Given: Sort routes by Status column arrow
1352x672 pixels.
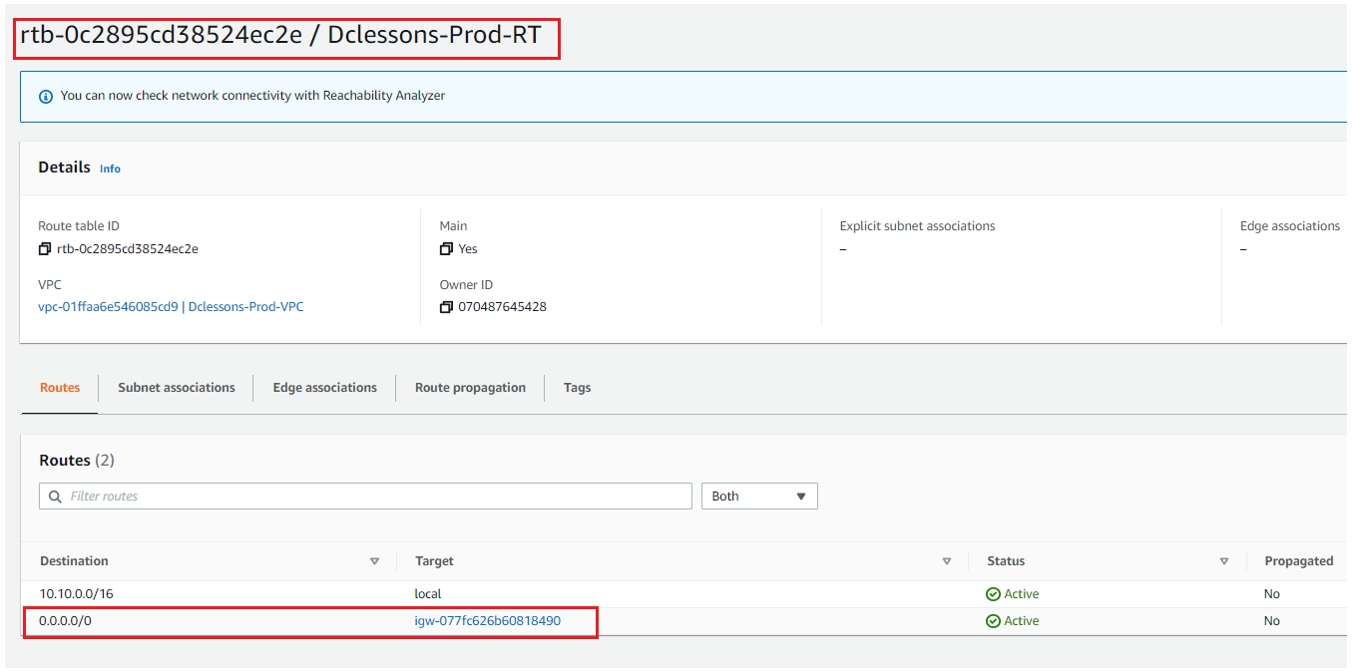Looking at the screenshot, I should coord(1224,562).
